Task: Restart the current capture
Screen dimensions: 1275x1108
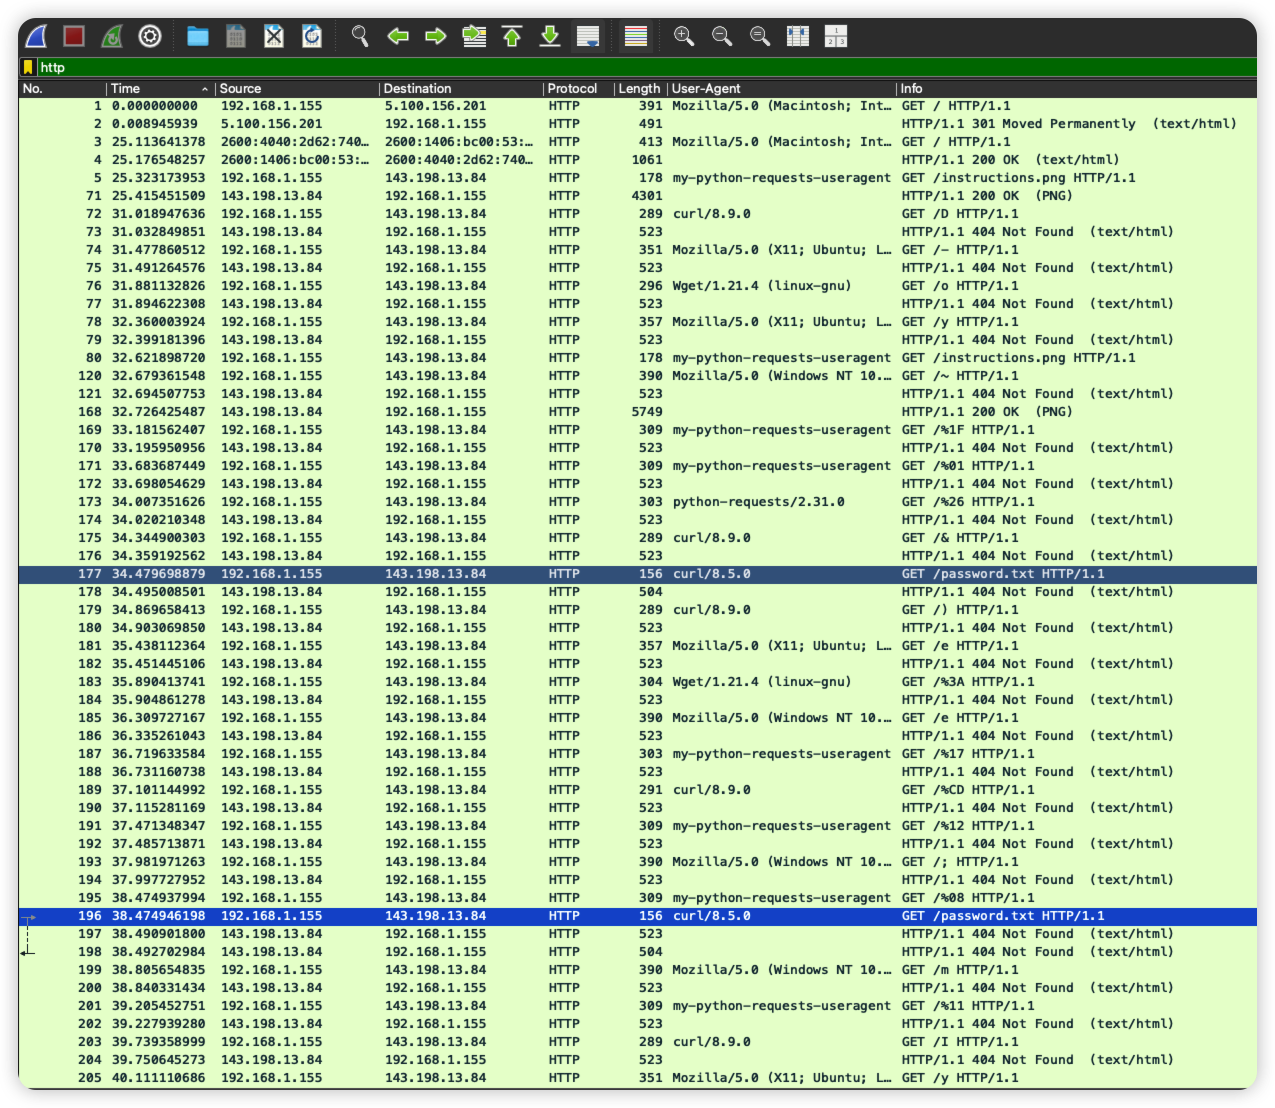Action: click(x=112, y=37)
